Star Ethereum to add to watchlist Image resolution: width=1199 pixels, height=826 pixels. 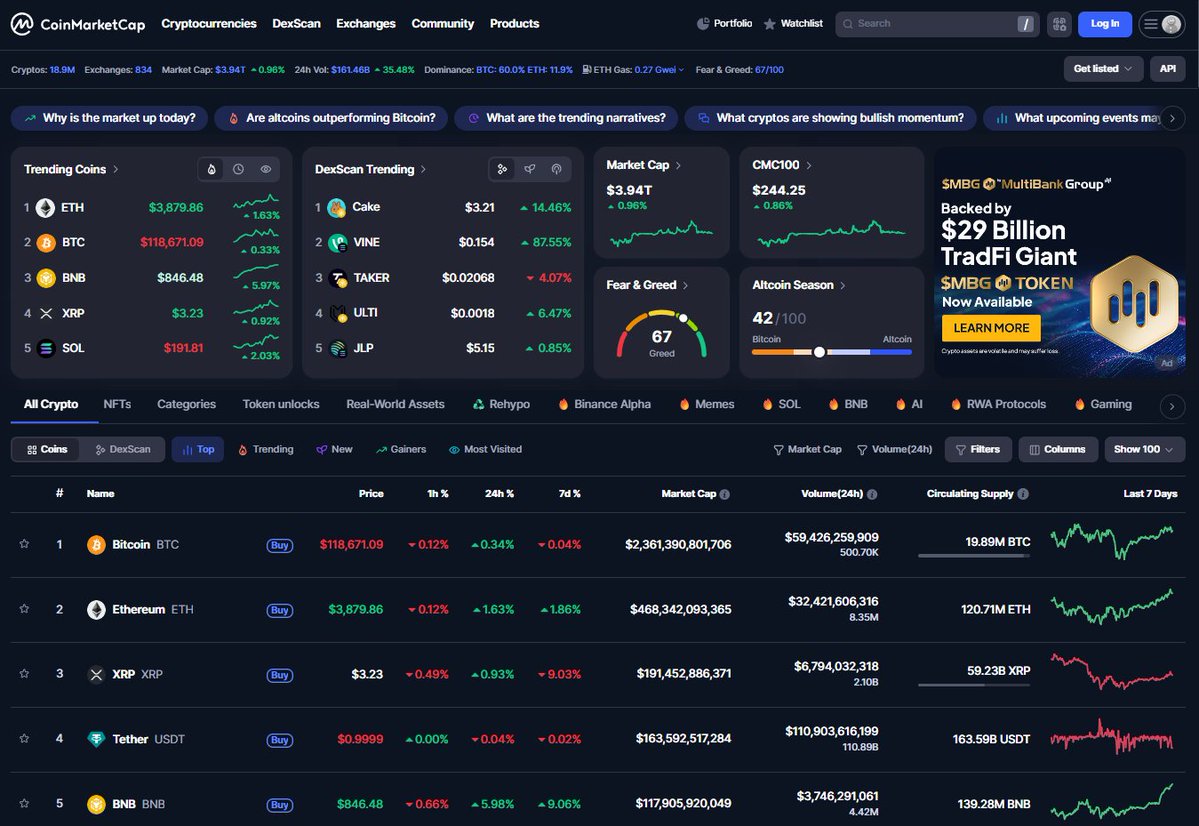[24, 609]
